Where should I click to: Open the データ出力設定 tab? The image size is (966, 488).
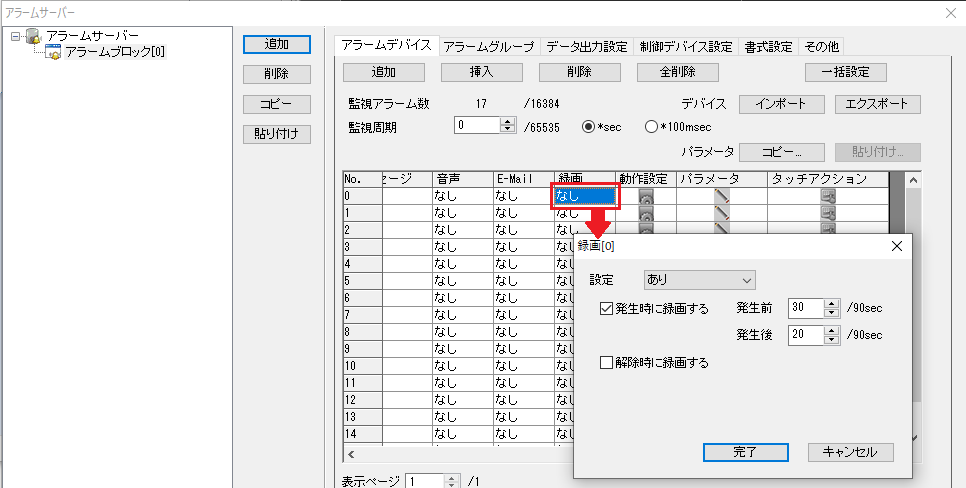coord(587,46)
